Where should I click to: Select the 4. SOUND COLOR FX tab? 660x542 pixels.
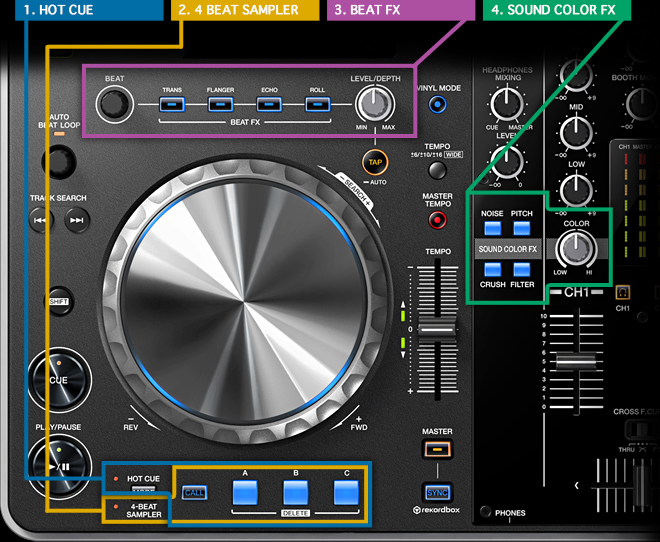[557, 10]
